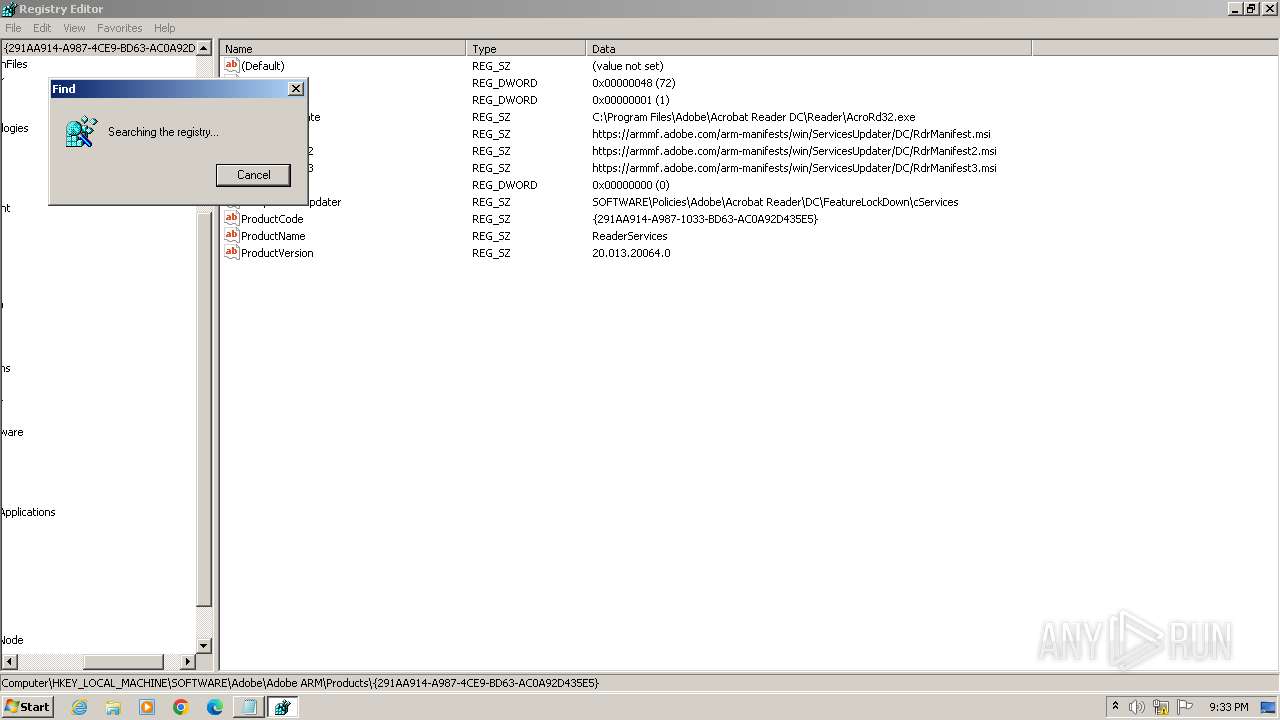Sort values by the Type column header
This screenshot has height=720, width=1280.
tap(526, 48)
